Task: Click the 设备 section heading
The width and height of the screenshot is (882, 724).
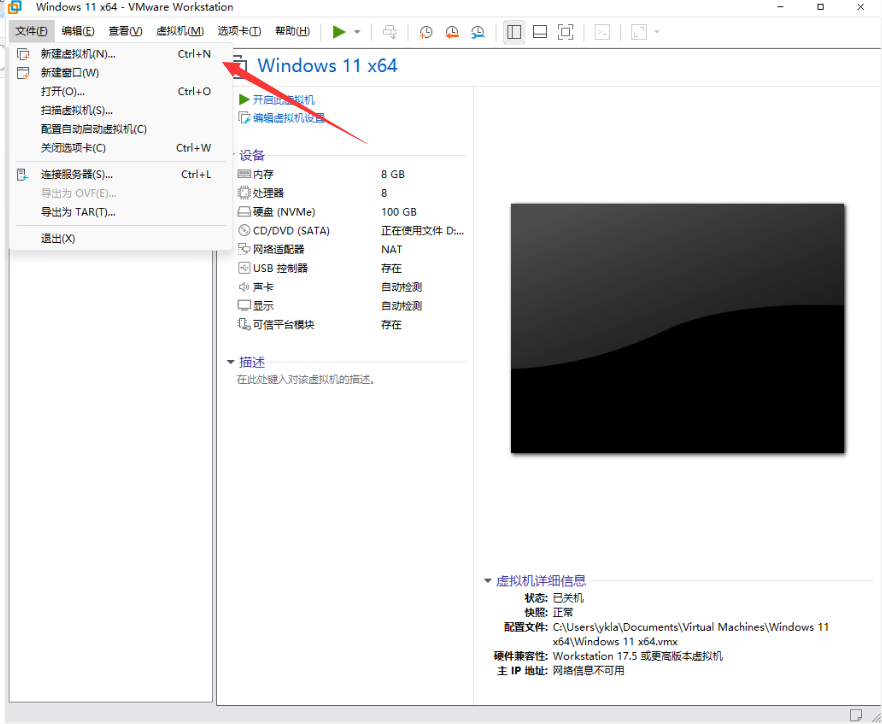Action: click(x=251, y=155)
